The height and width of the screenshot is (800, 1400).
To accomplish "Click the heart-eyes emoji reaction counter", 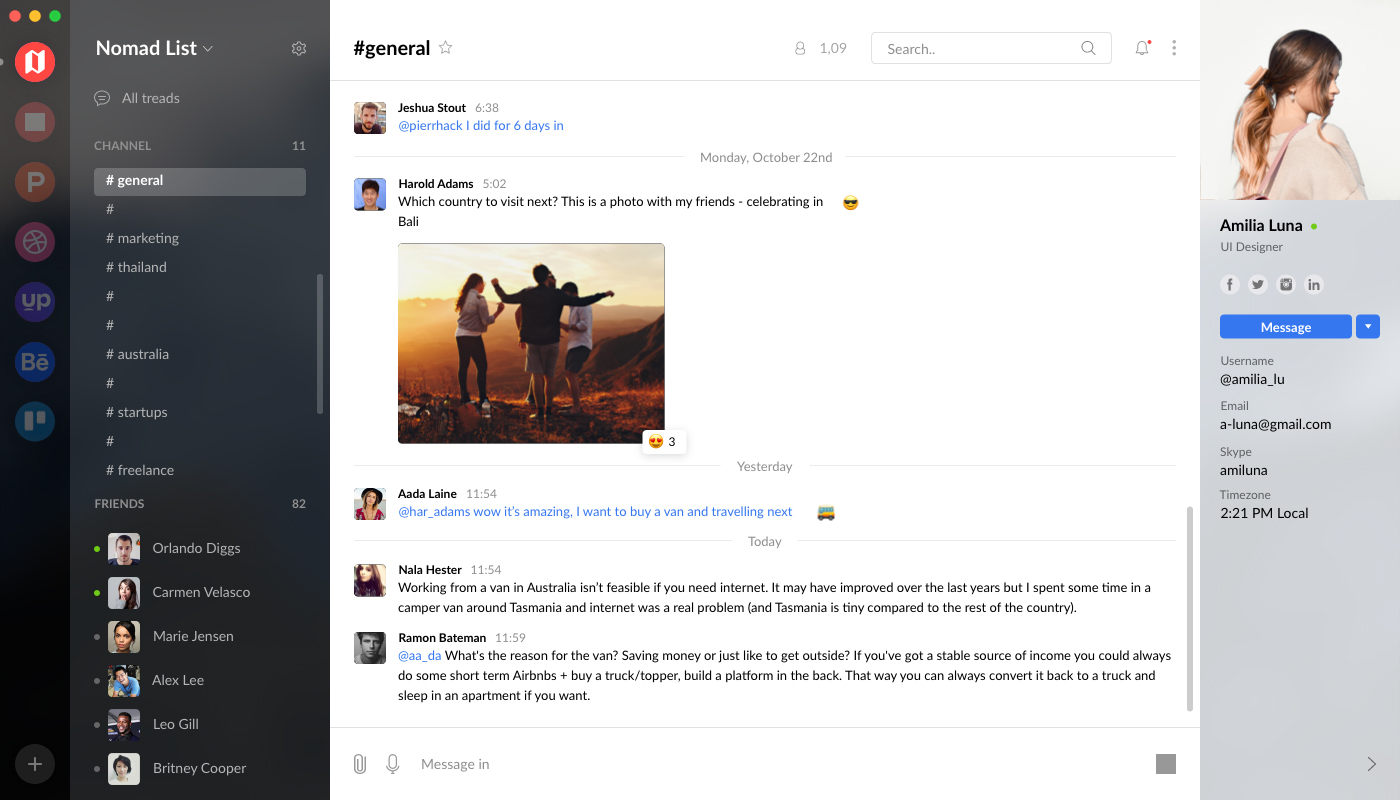I will (664, 441).
